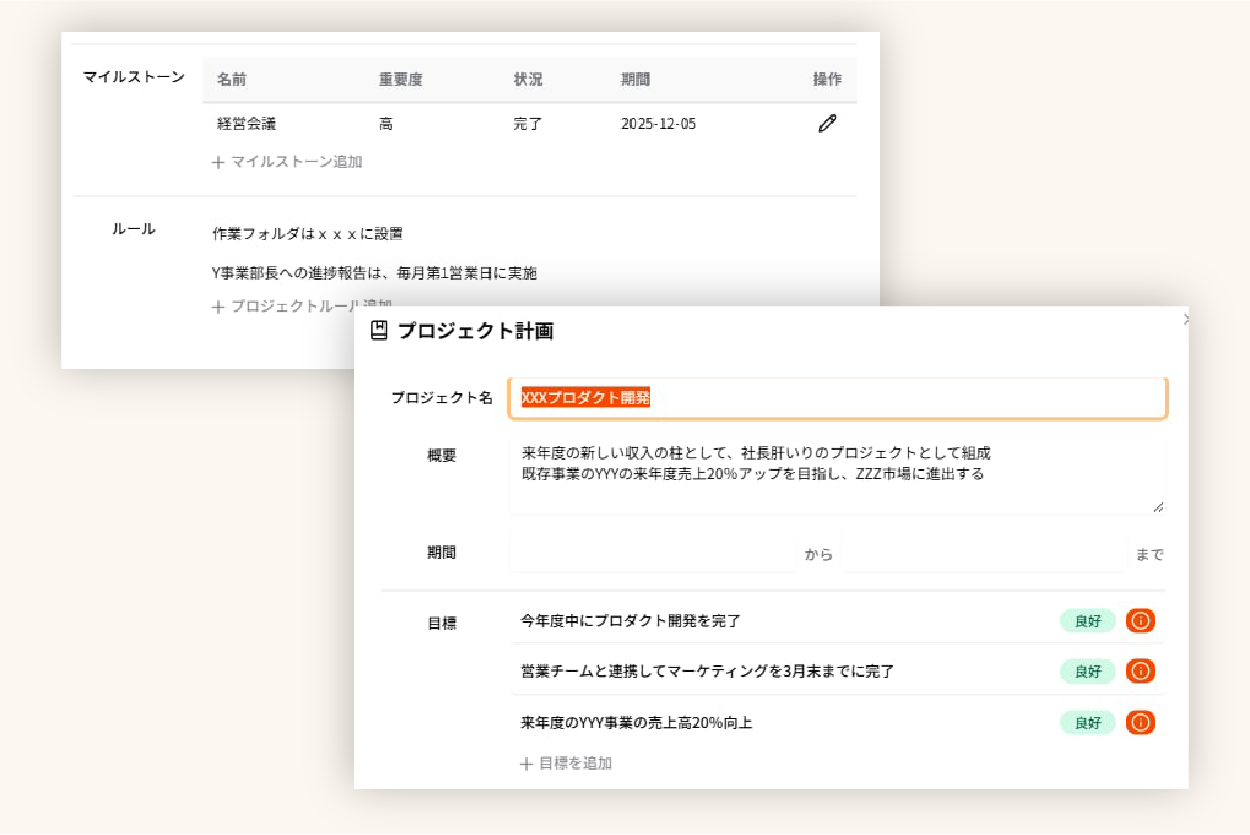The height and width of the screenshot is (835, 1250).
Task: Click goal text 来年度のYYY事業の売上高20%向上
Action: click(636, 722)
